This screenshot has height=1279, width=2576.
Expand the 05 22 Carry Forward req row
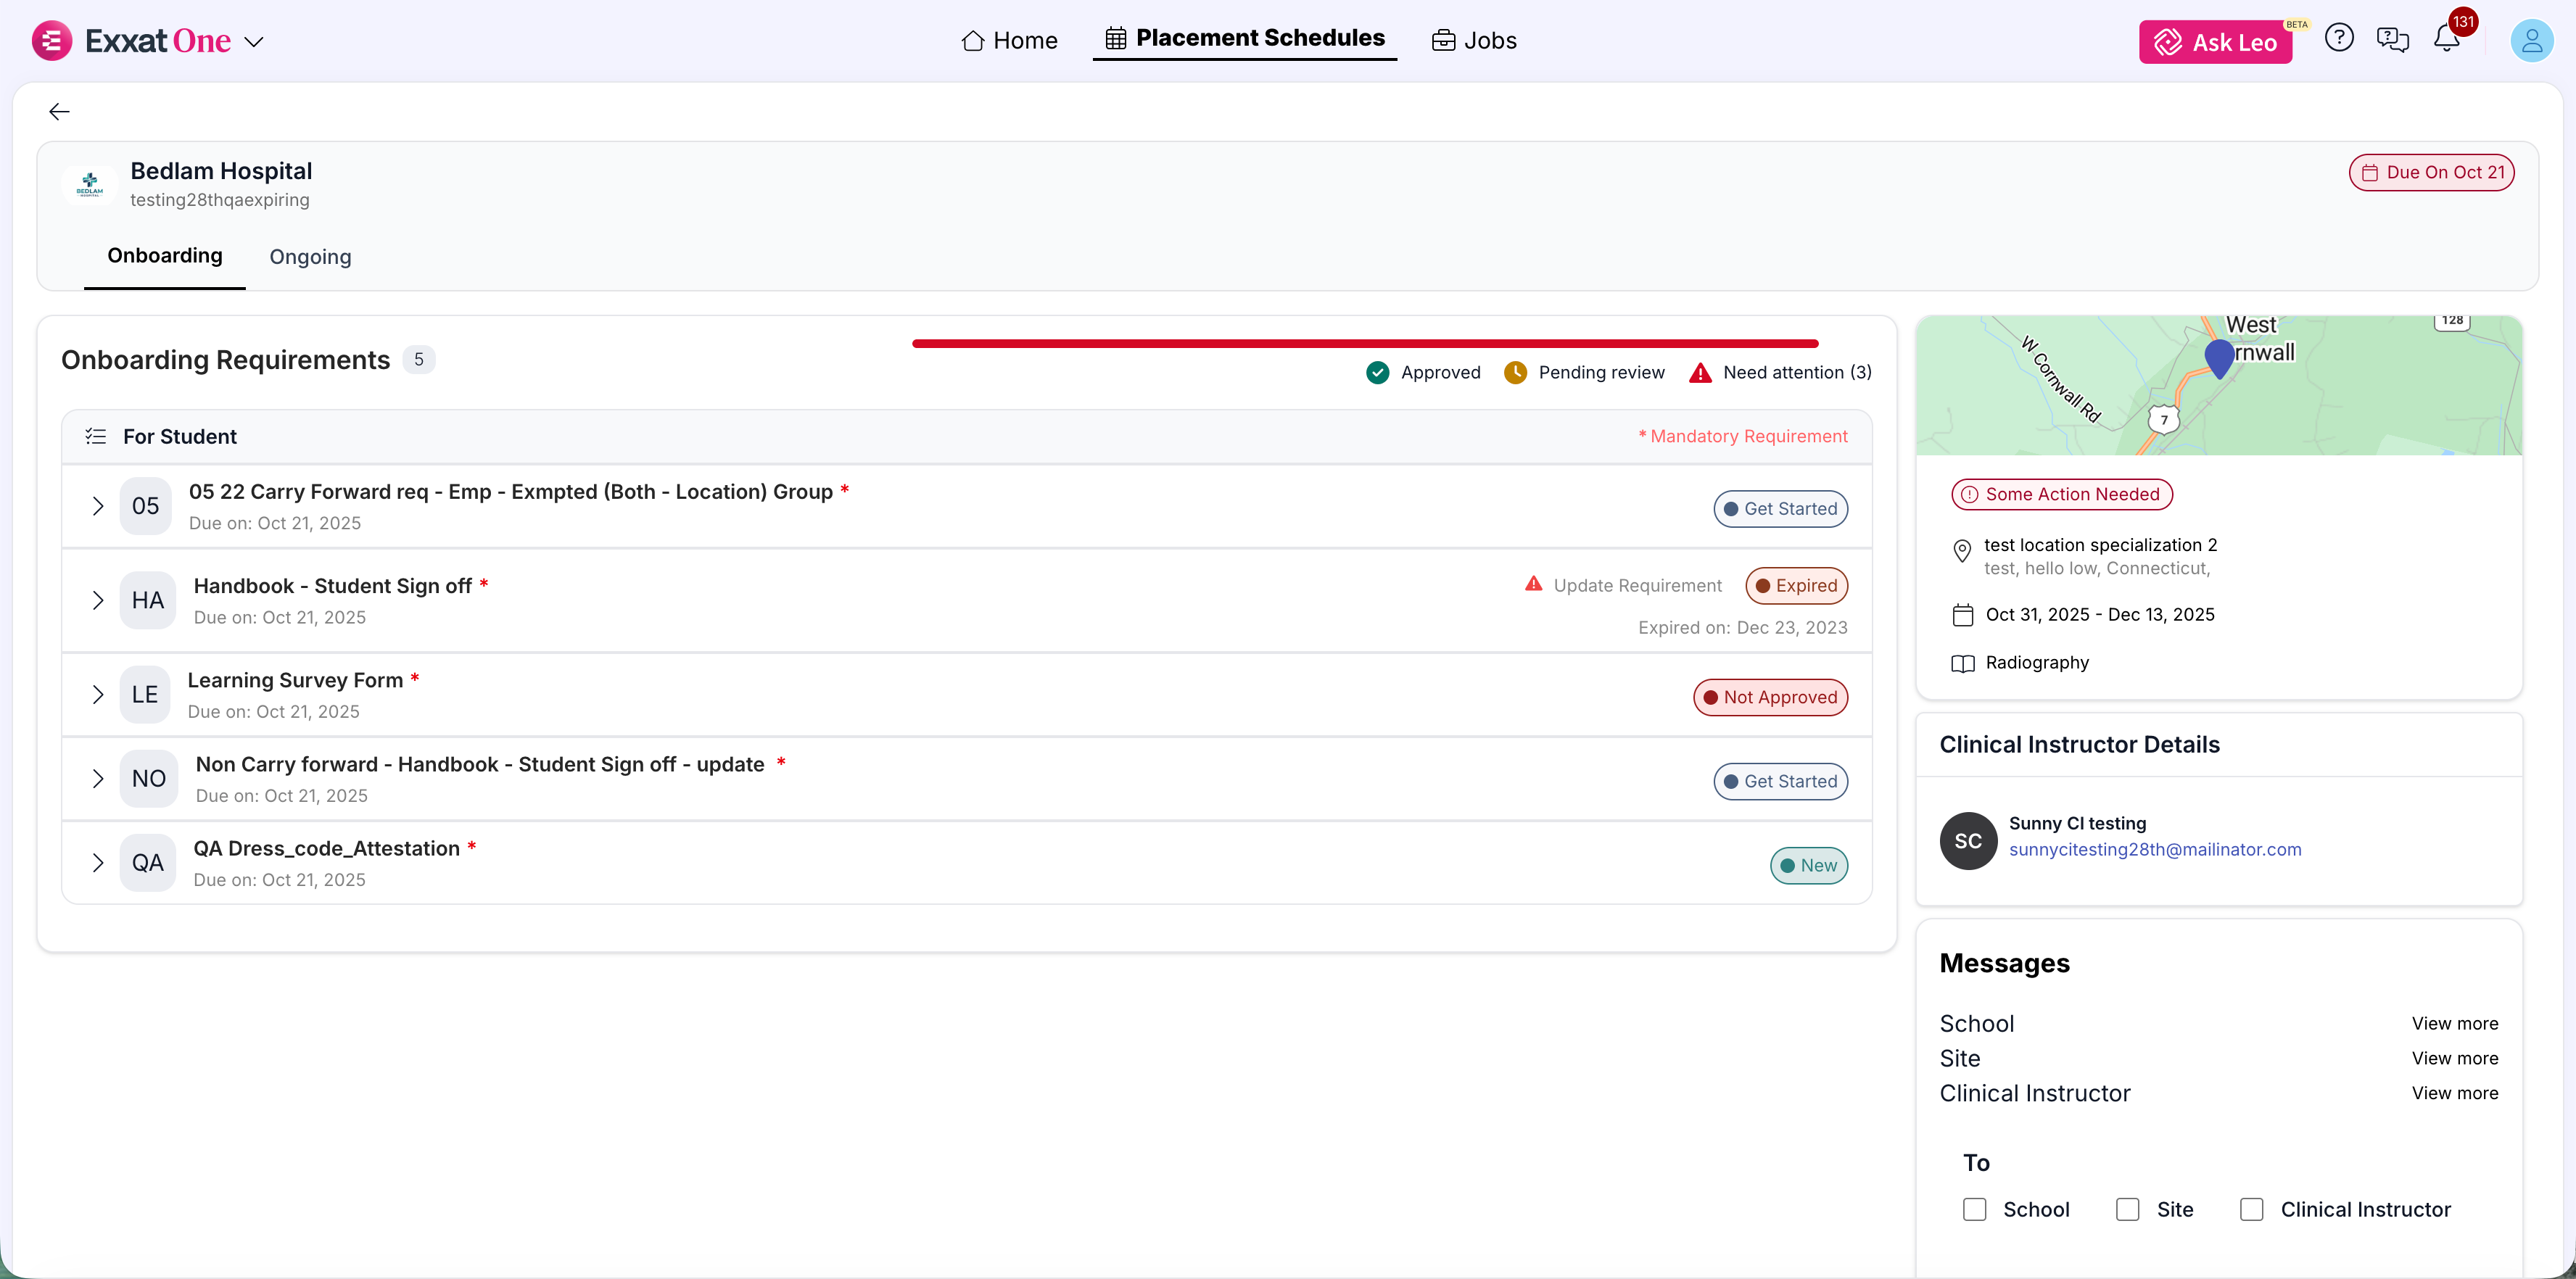click(98, 506)
